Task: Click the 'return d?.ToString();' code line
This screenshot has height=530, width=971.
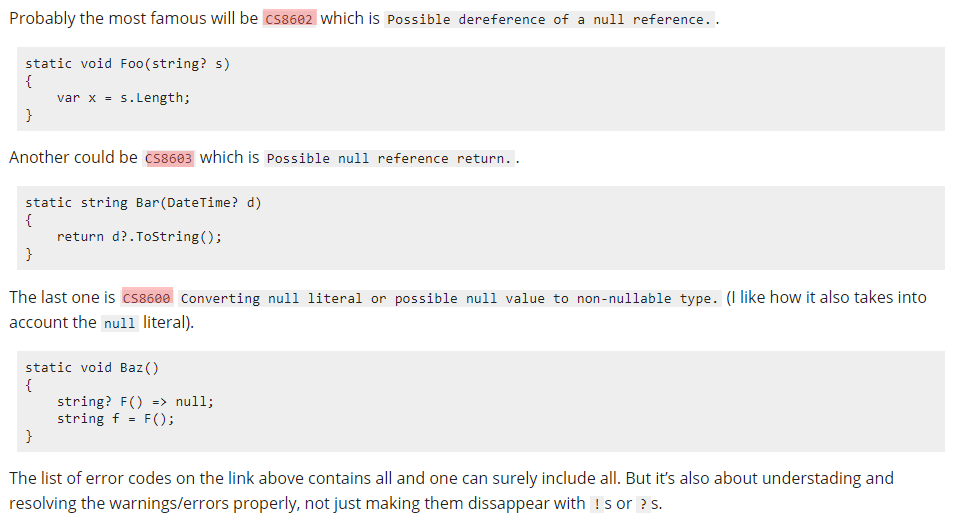Action: (139, 236)
